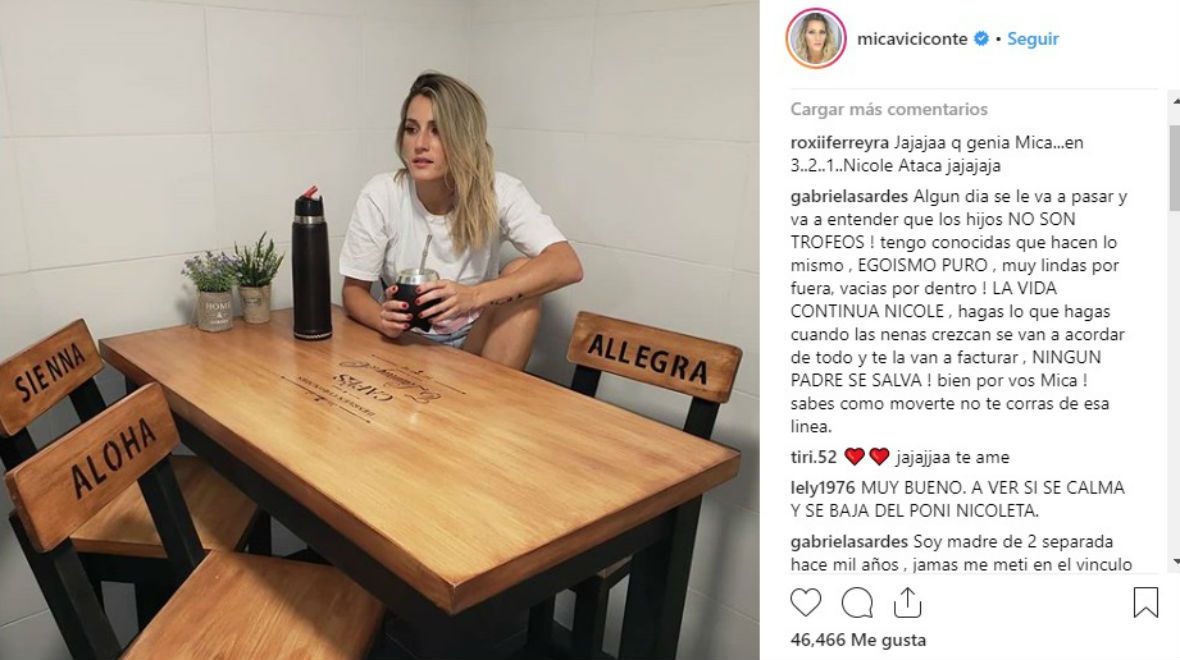Open gabrielasardes profile from first comment

pyautogui.click(x=850, y=197)
